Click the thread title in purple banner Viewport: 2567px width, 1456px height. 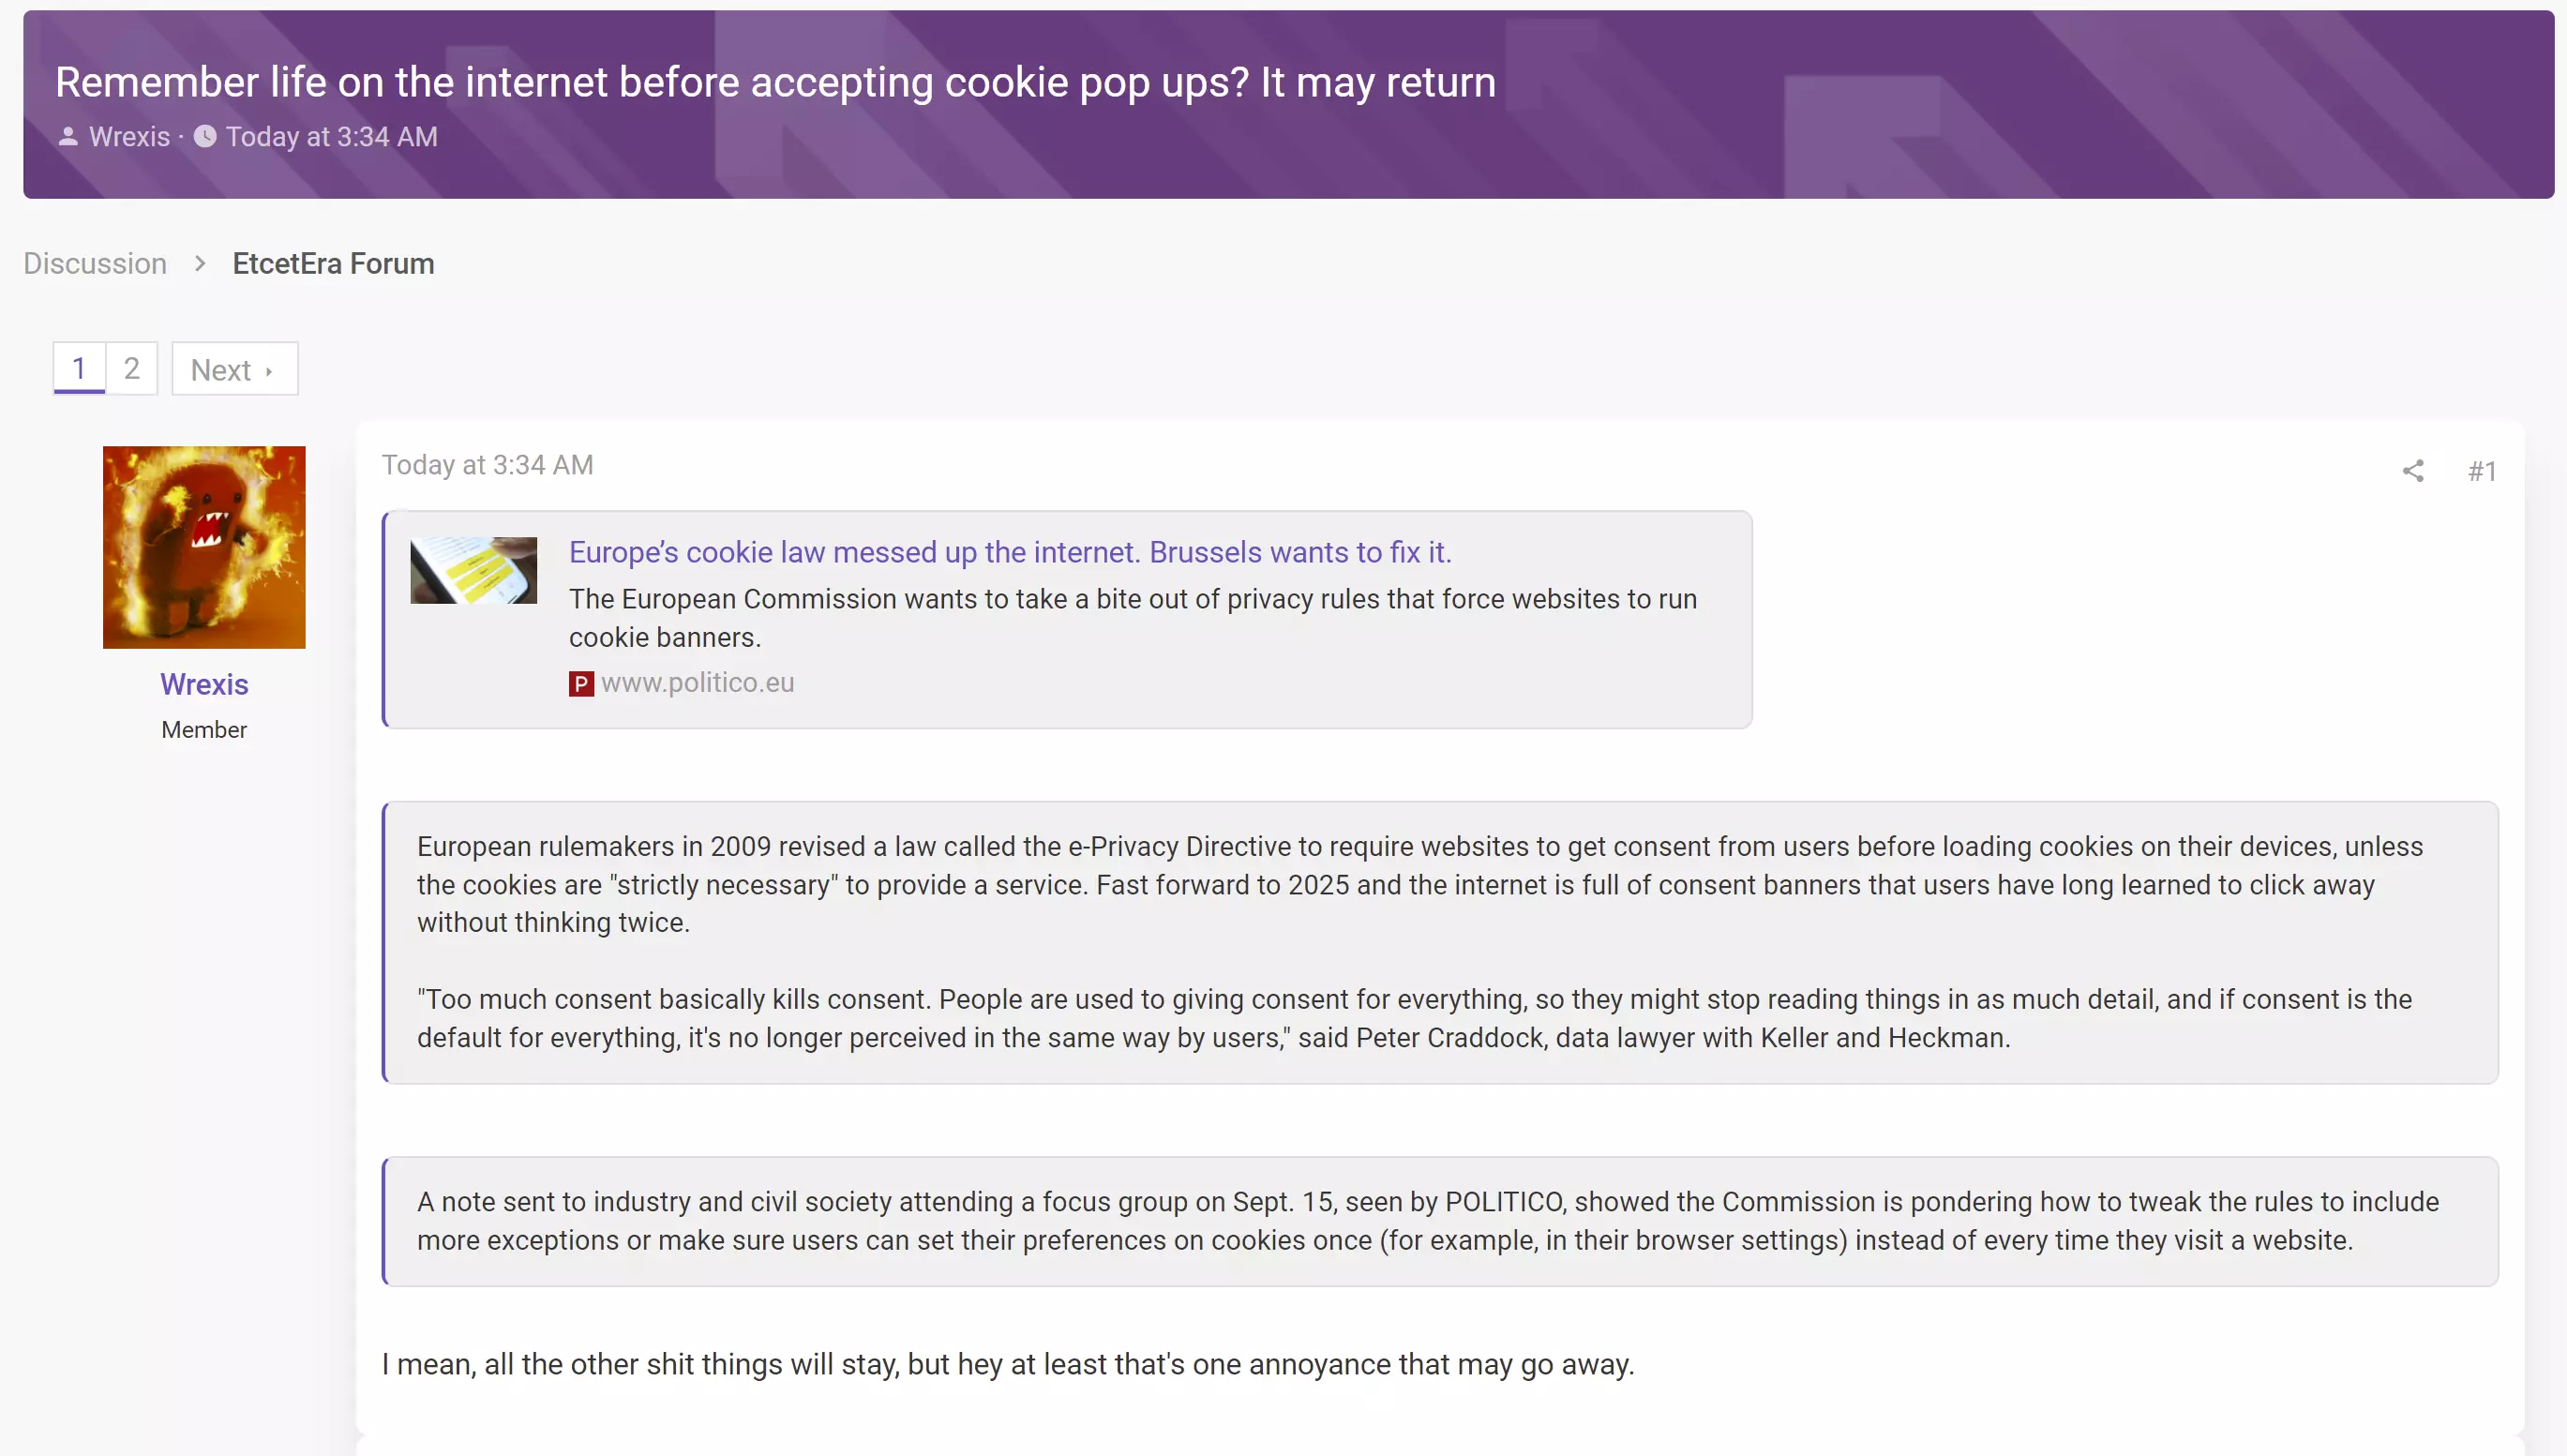[775, 82]
